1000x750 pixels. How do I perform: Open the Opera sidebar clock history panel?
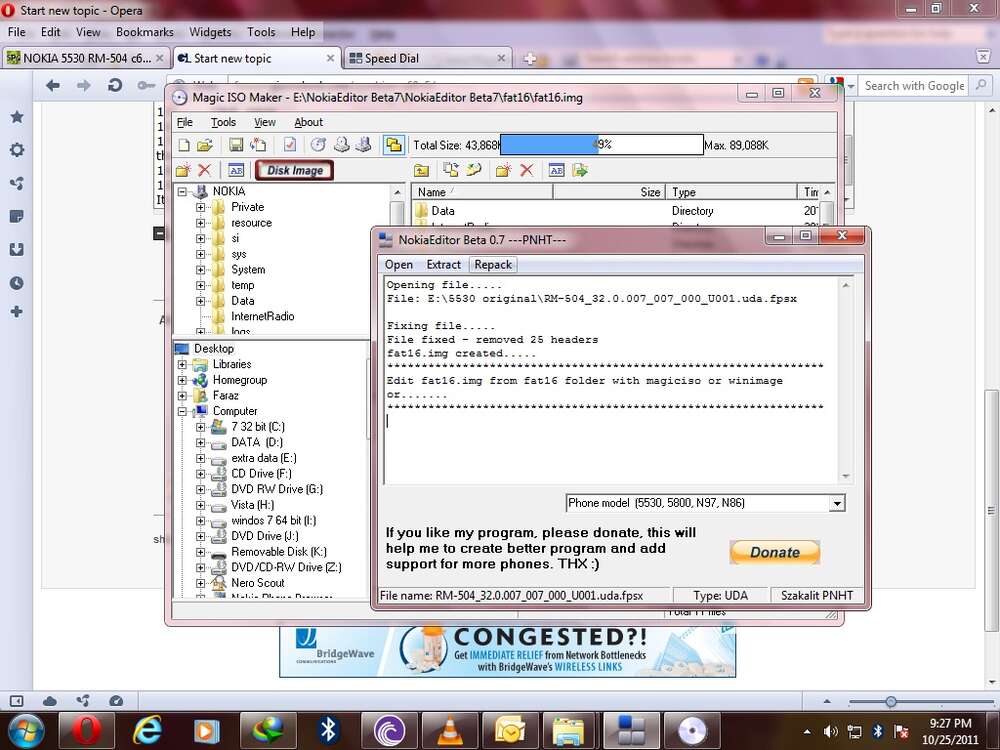(17, 283)
